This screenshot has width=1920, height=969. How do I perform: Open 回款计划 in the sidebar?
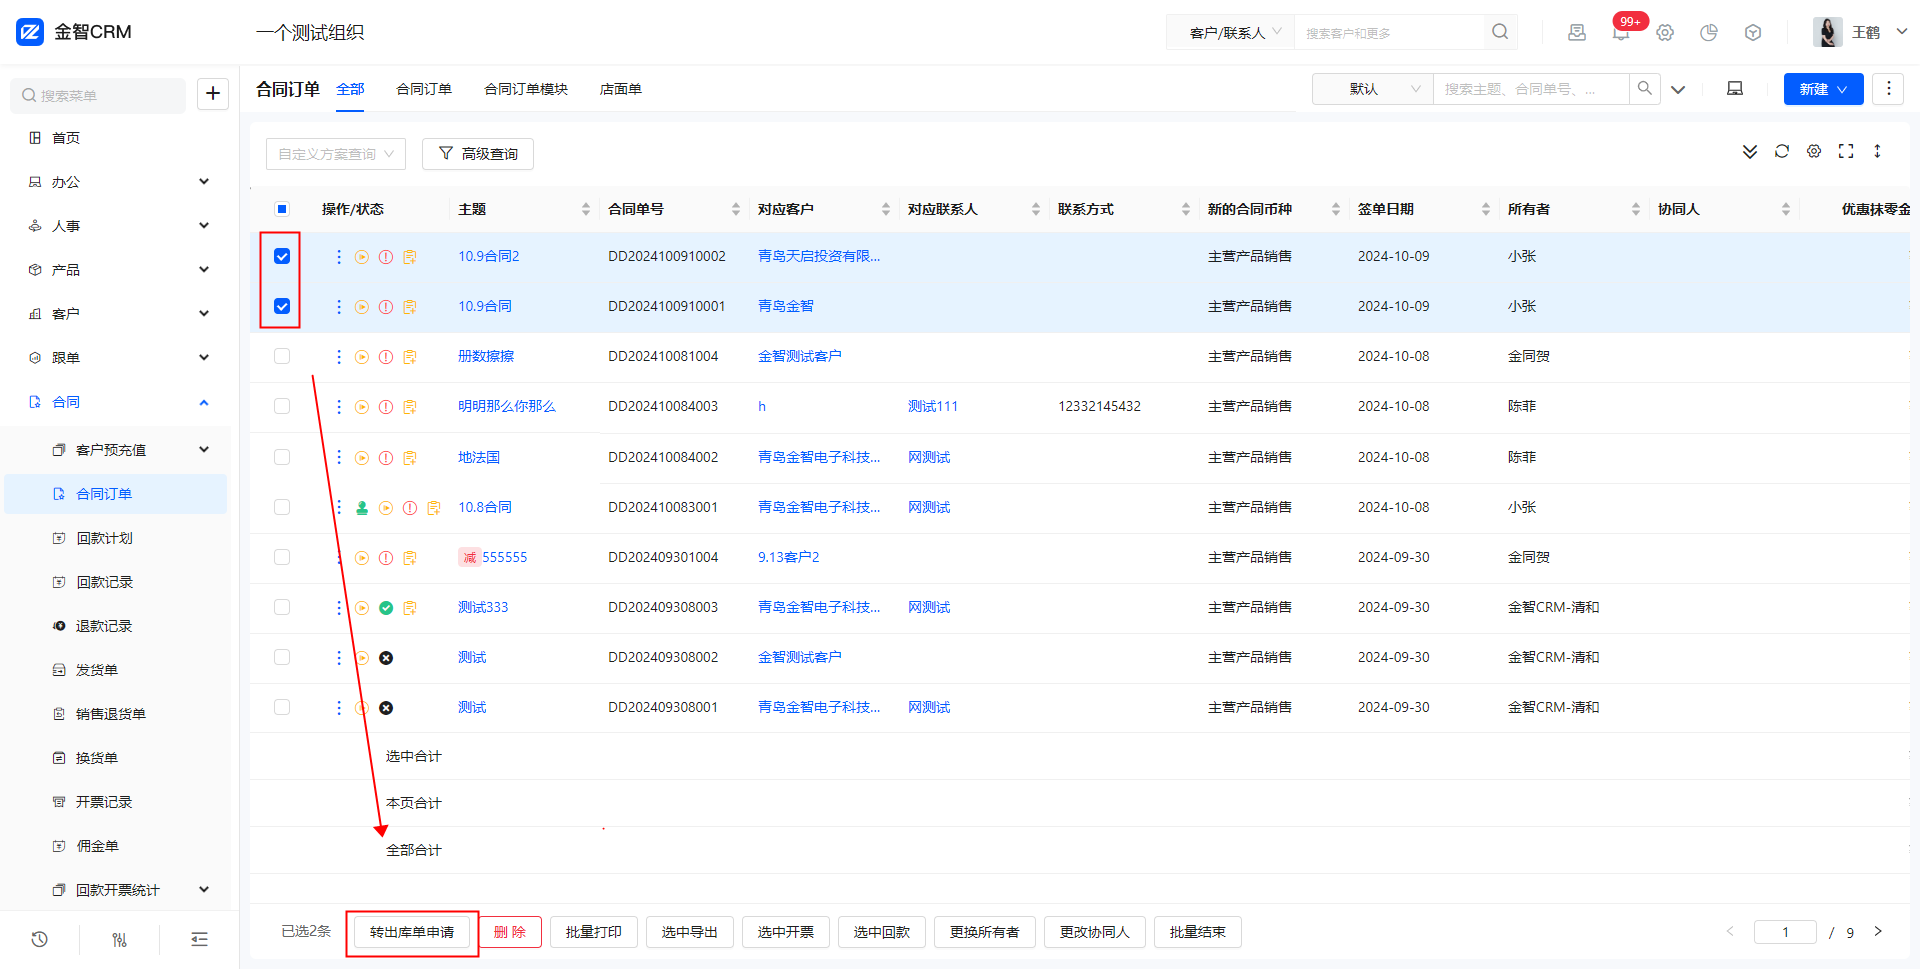coord(105,538)
